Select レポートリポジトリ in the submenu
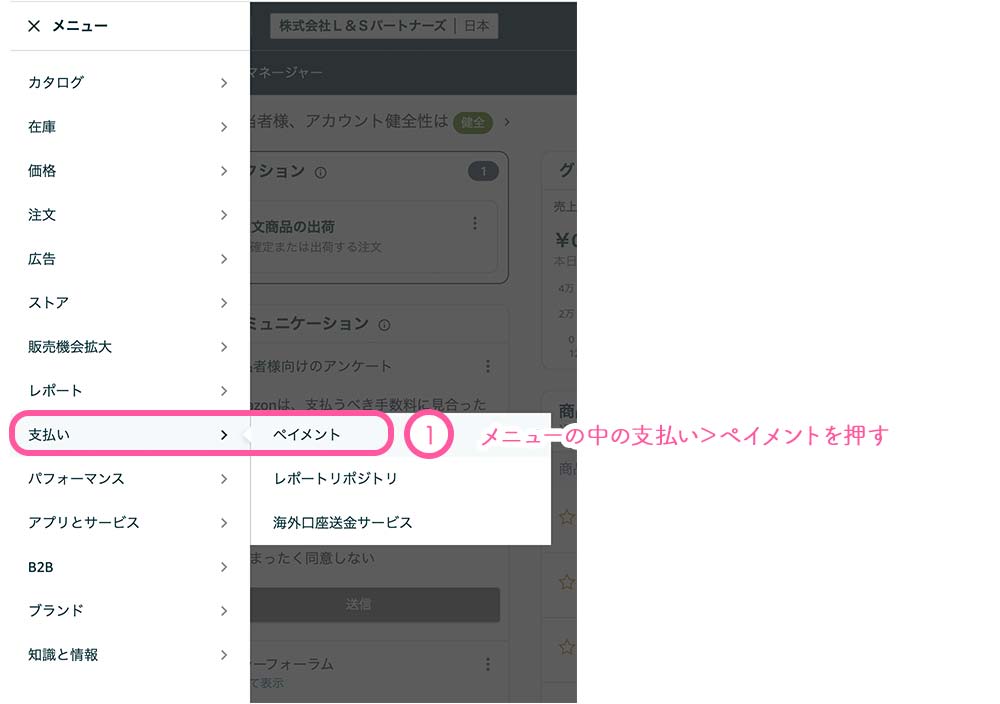Image resolution: width=1000 pixels, height=704 pixels. (x=335, y=479)
